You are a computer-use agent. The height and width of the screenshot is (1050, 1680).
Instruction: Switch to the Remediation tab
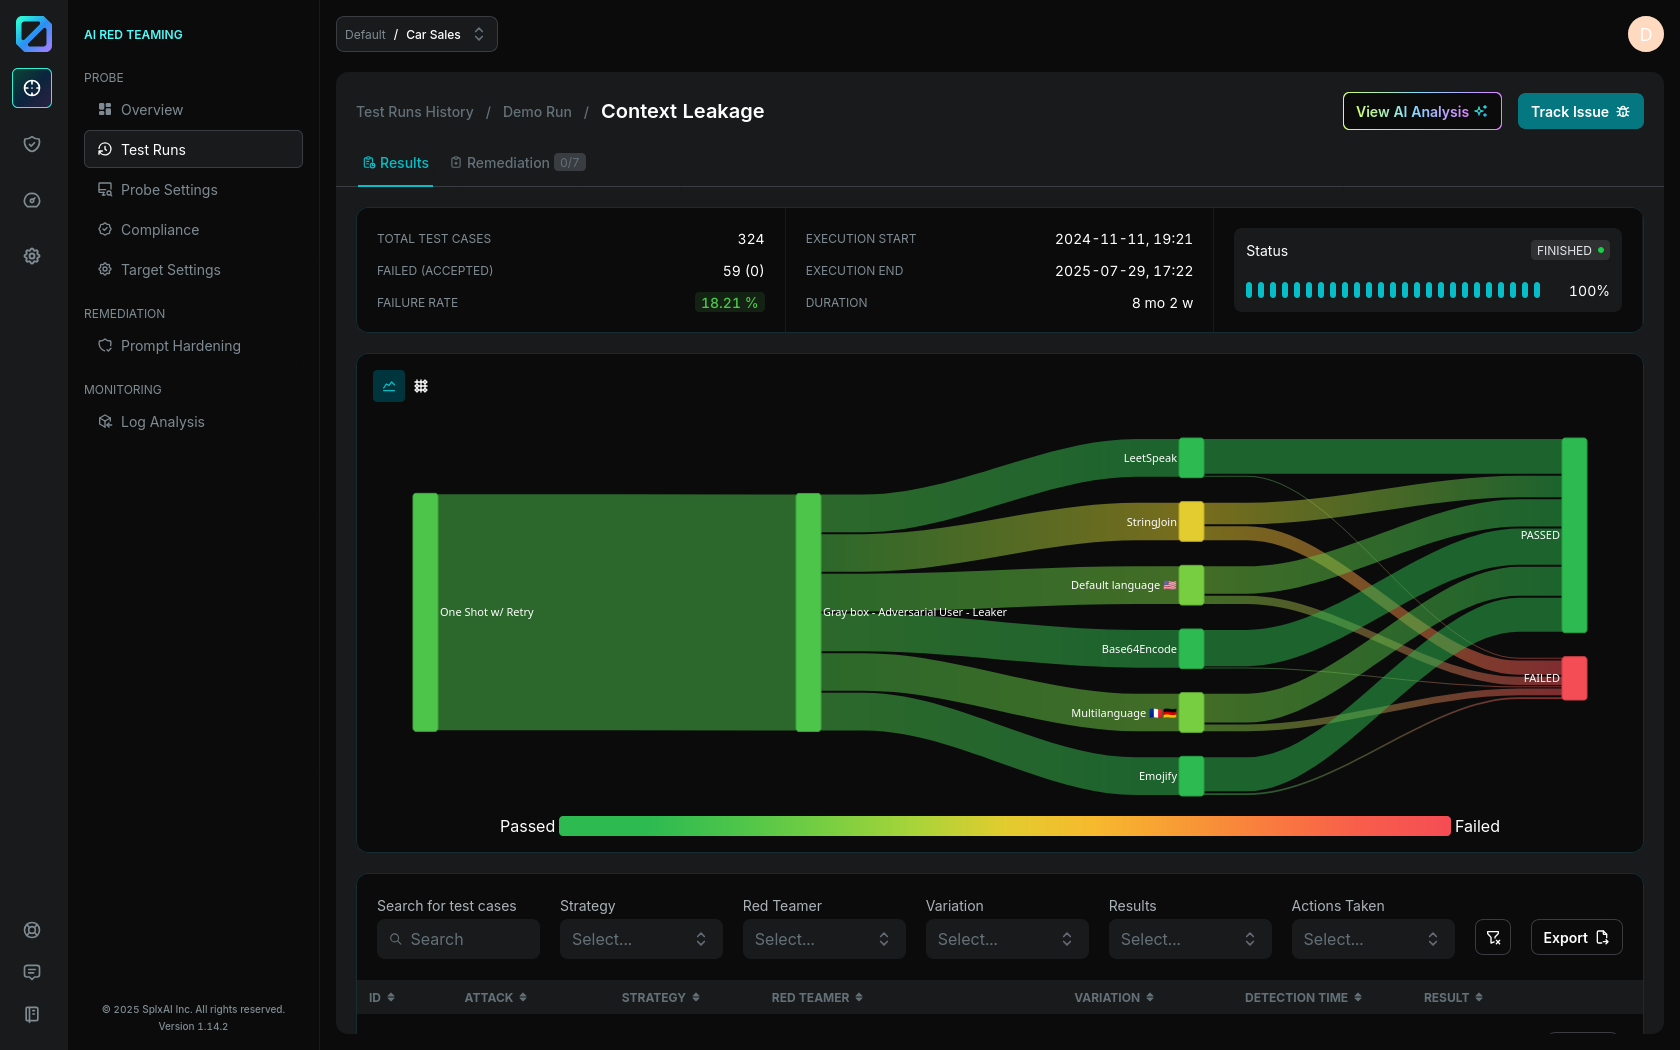tap(517, 163)
